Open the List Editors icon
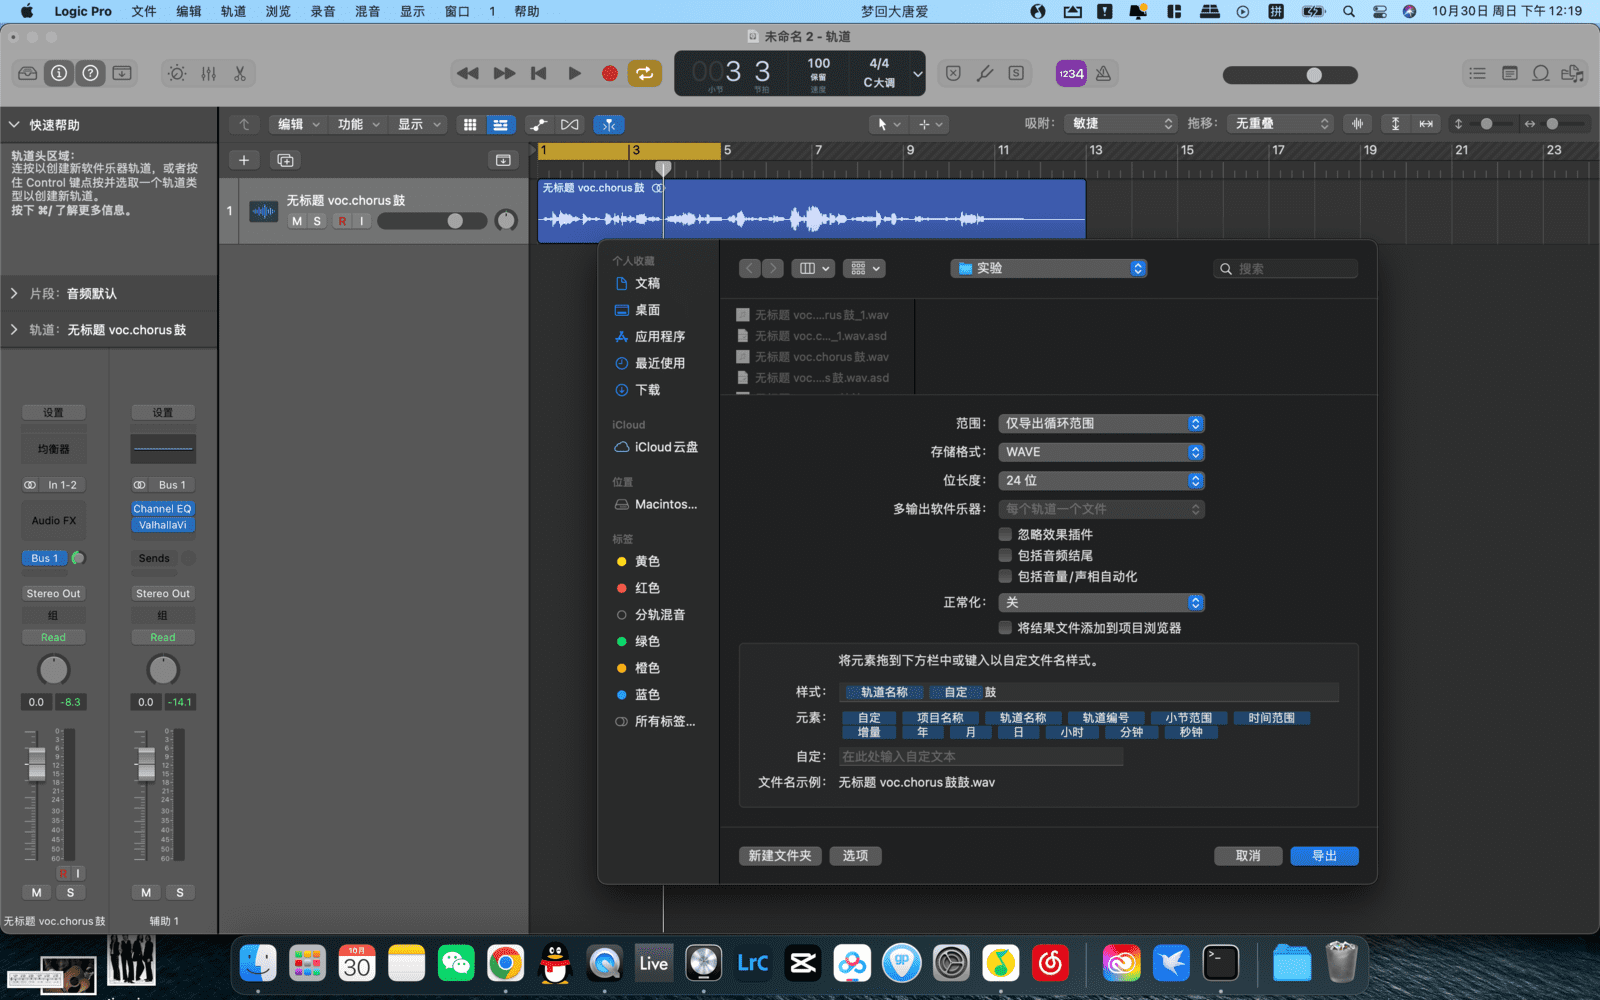The height and width of the screenshot is (1000, 1600). tap(1477, 73)
